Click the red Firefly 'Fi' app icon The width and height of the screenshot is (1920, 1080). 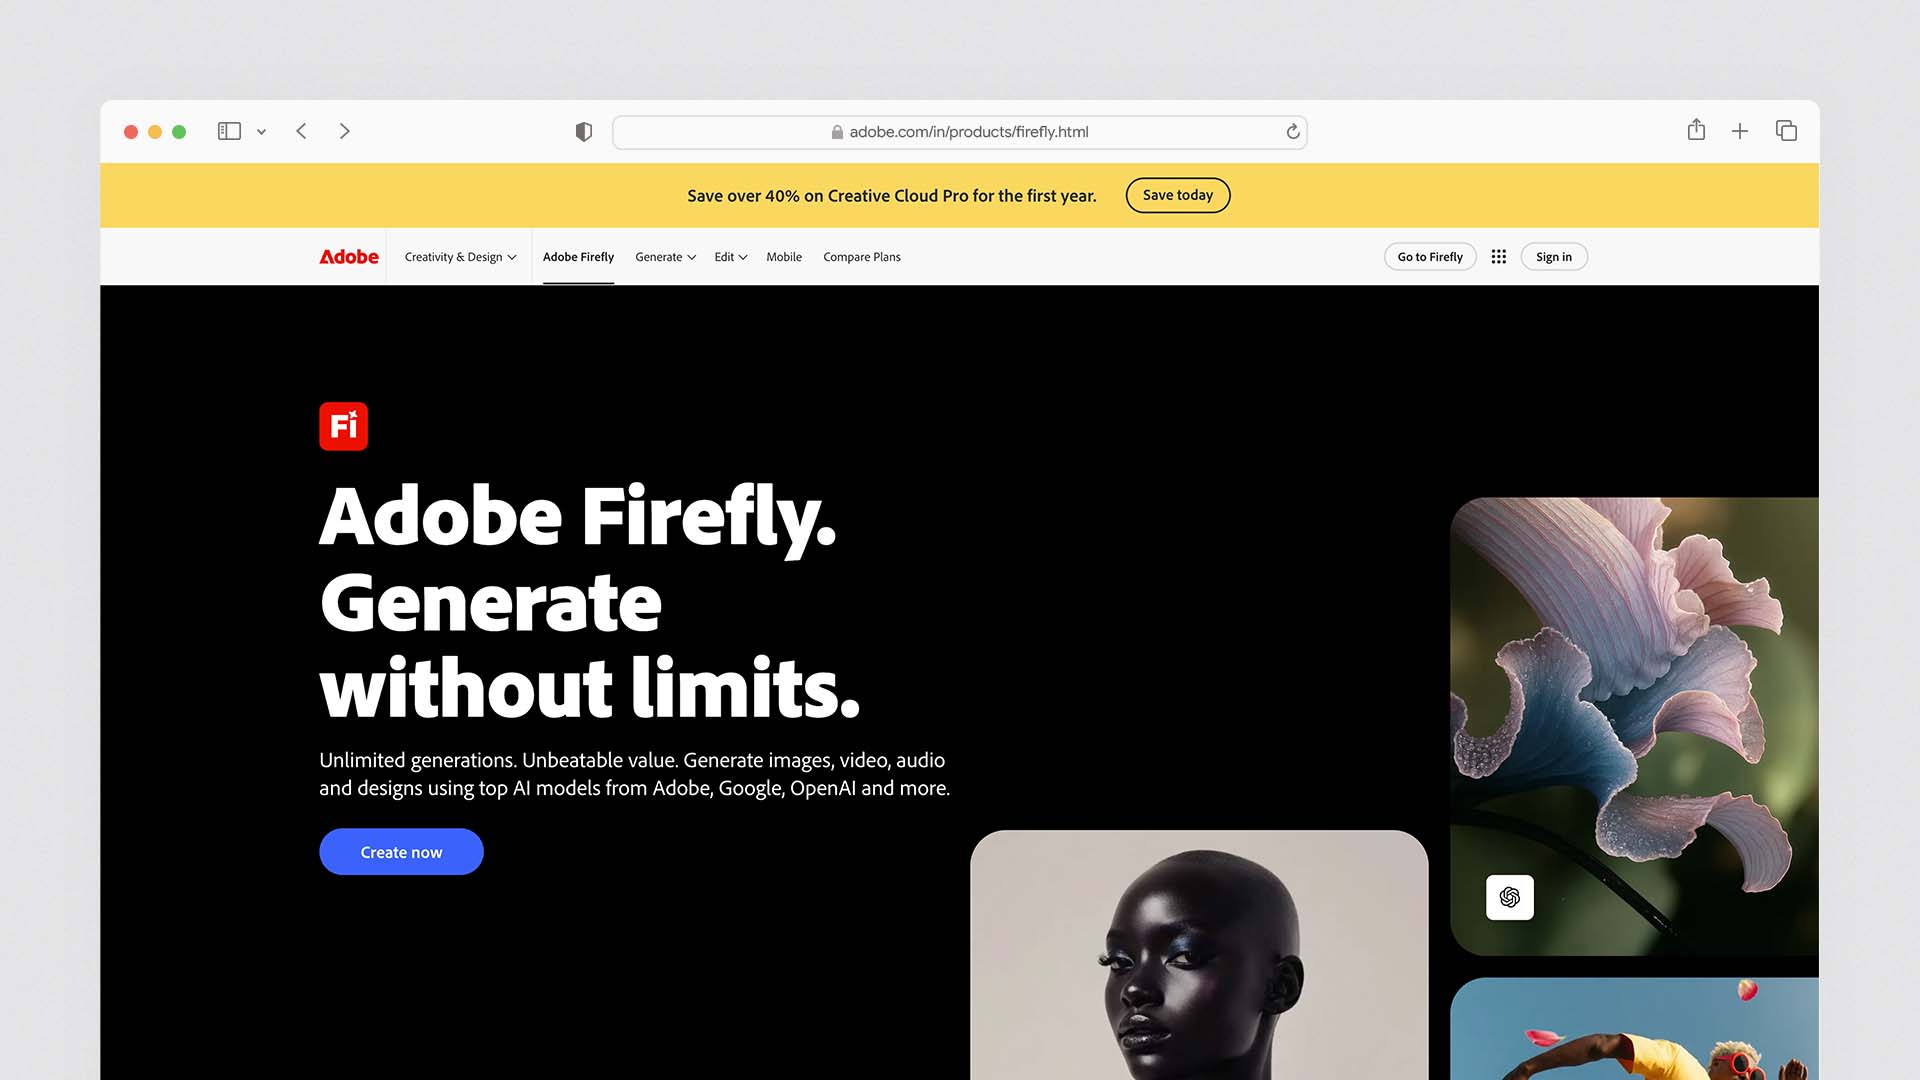(343, 426)
